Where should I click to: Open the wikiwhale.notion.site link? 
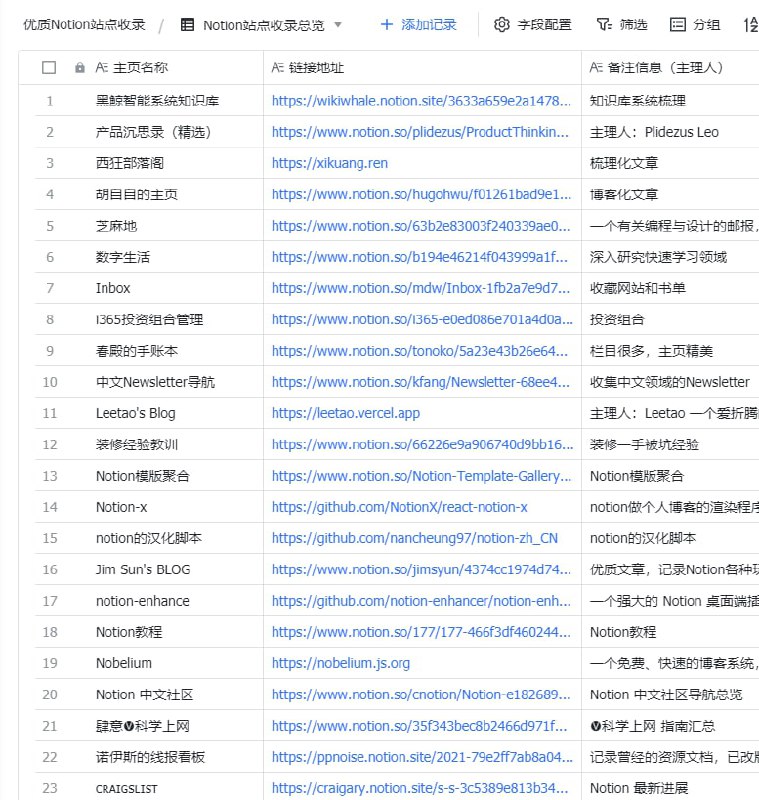[x=421, y=101]
